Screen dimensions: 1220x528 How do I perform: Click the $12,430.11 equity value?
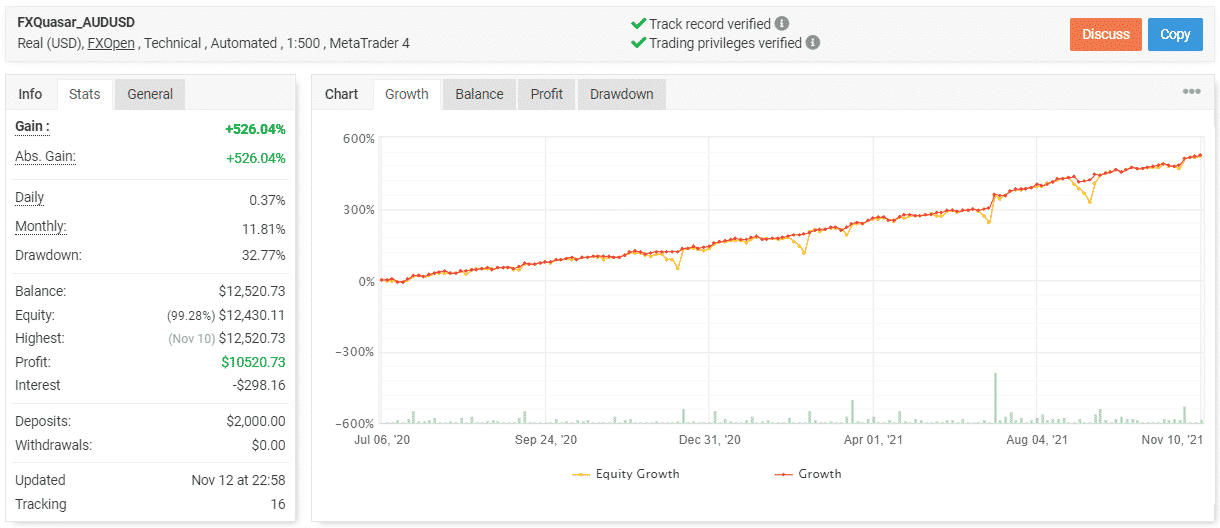click(252, 315)
